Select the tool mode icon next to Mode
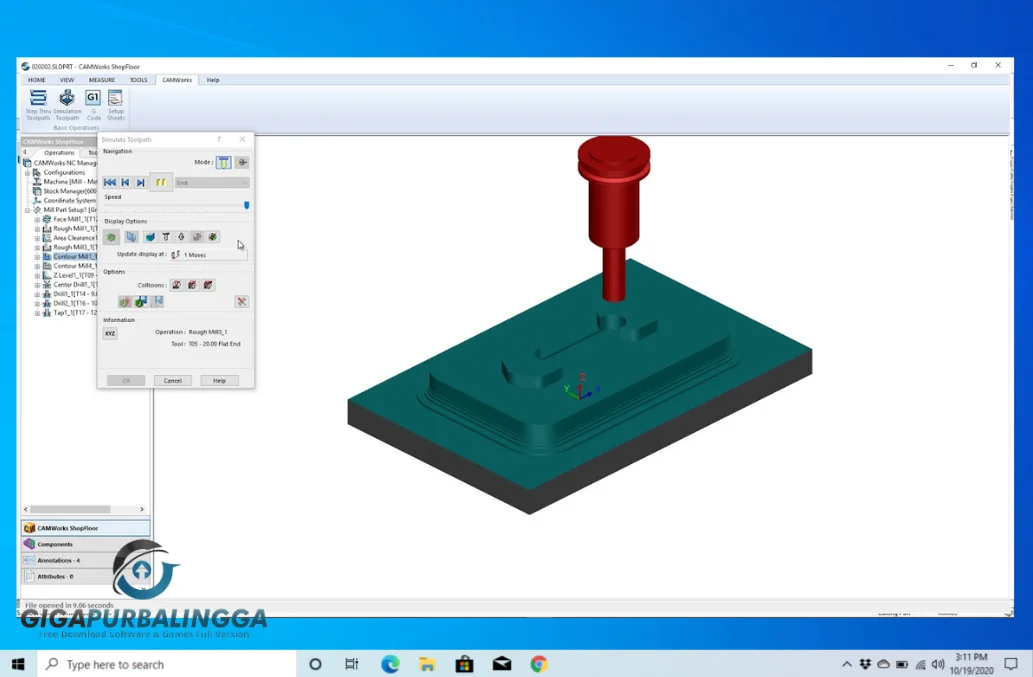Screen dimensions: 1033x677 click(x=224, y=162)
